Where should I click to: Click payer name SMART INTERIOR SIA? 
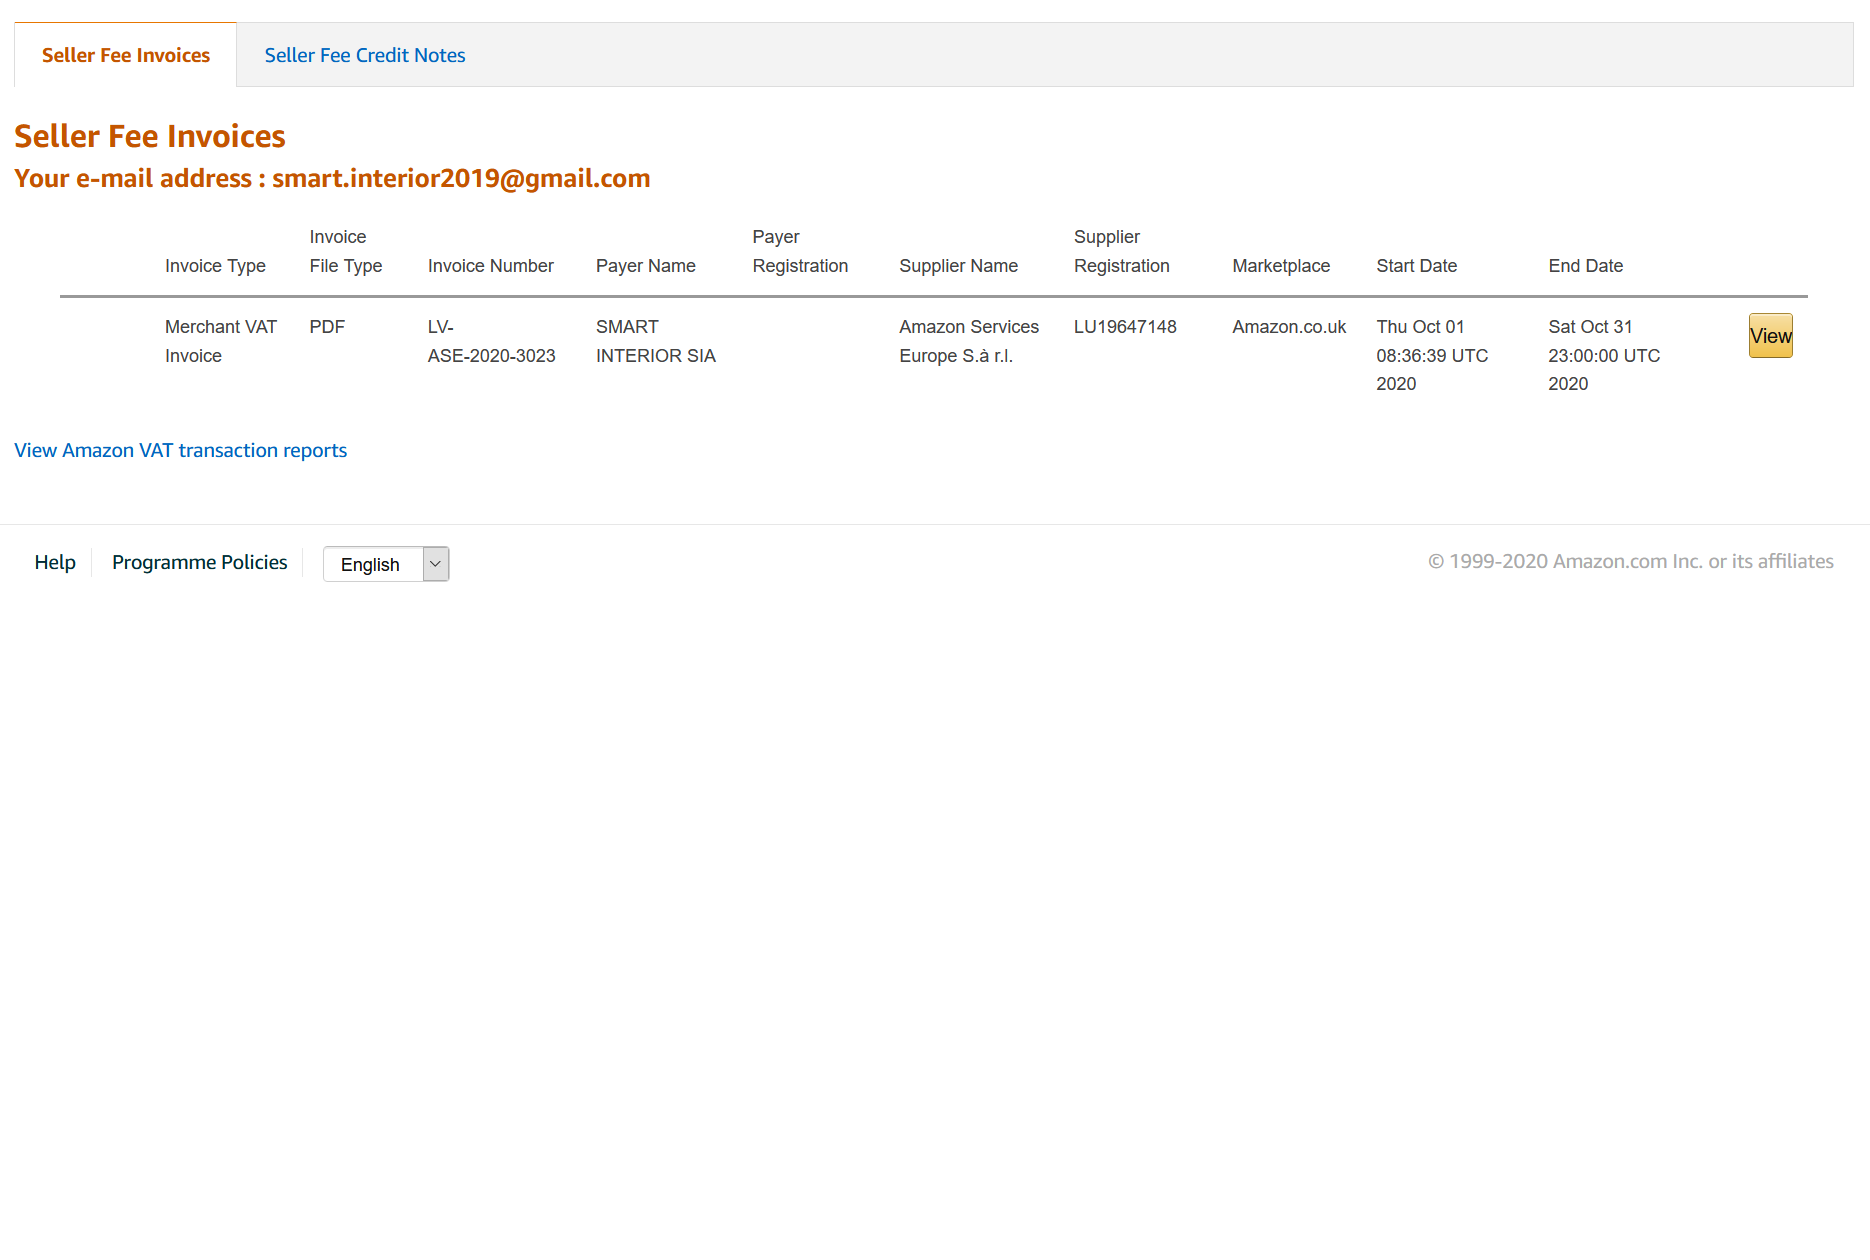coord(655,341)
